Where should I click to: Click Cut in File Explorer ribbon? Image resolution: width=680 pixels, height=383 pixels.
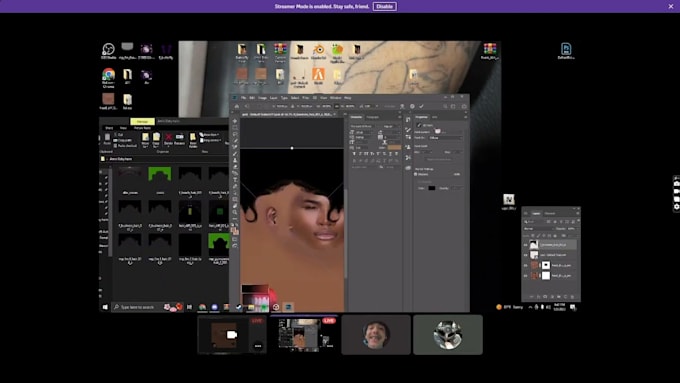pos(117,135)
